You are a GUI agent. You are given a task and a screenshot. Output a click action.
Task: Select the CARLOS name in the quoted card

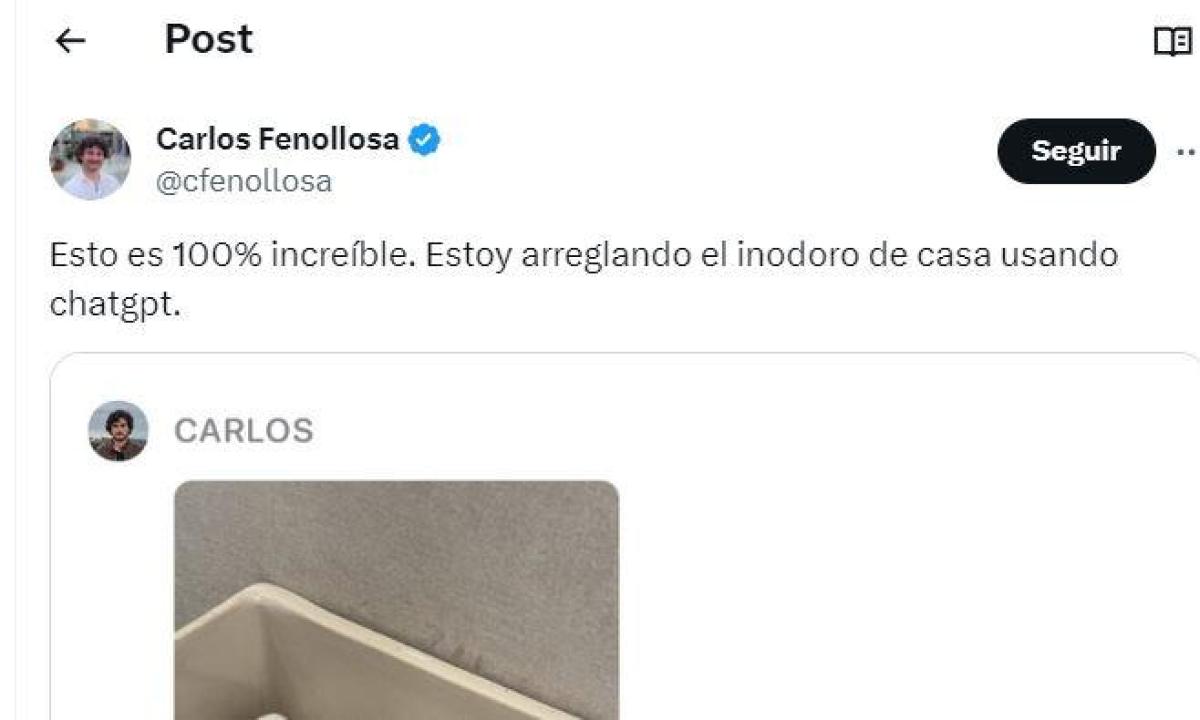243,431
